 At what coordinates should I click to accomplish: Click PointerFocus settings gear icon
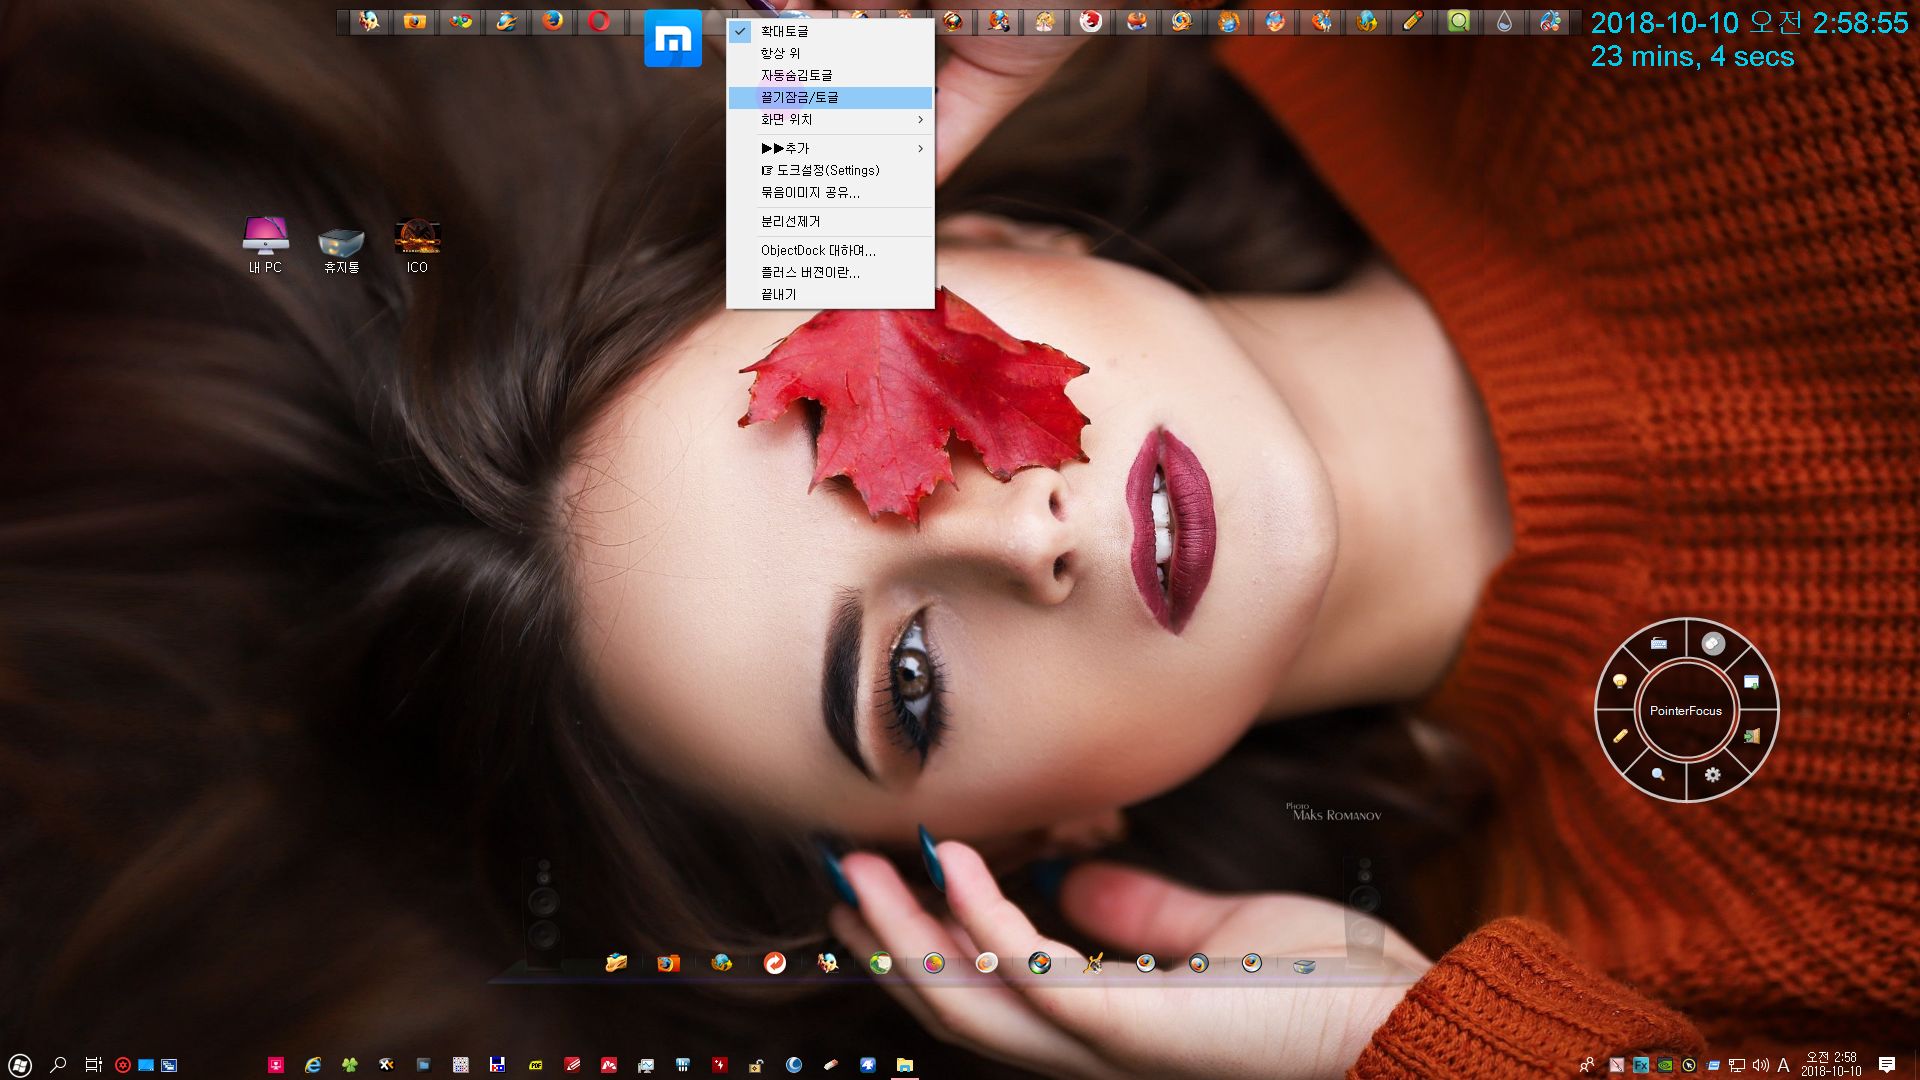click(x=1712, y=775)
